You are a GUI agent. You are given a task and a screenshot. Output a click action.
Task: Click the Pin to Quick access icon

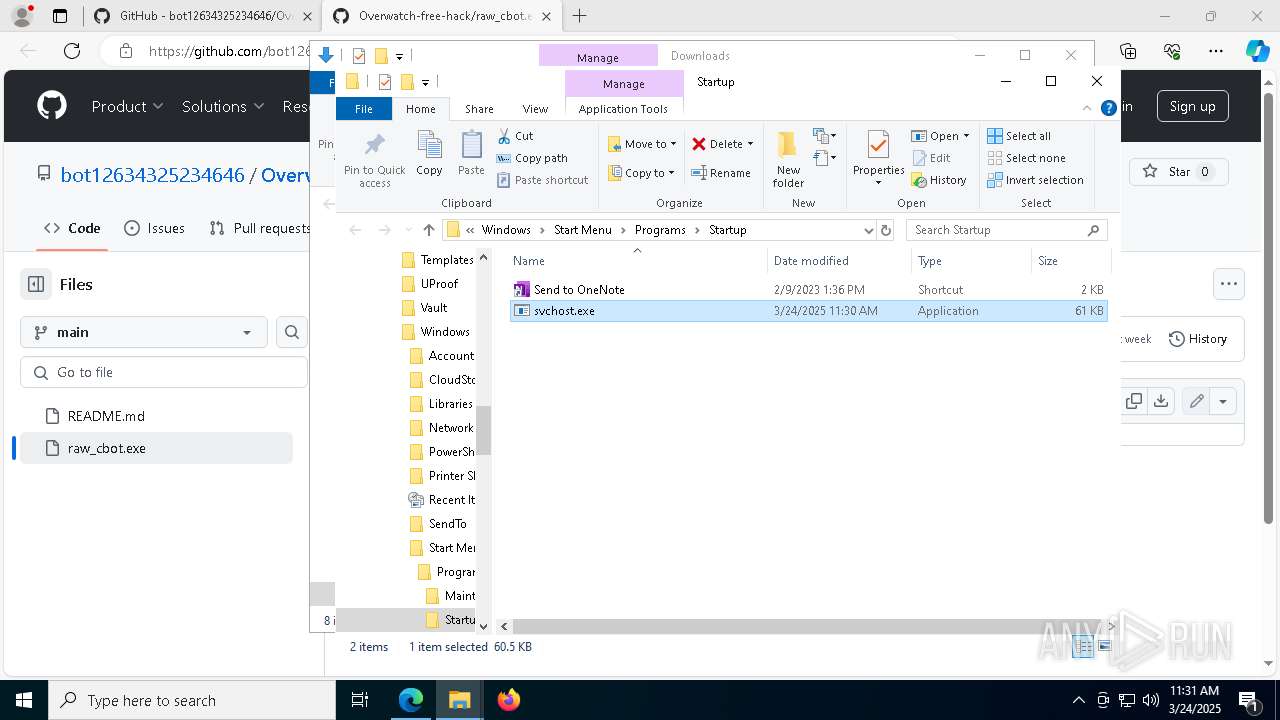(375, 160)
